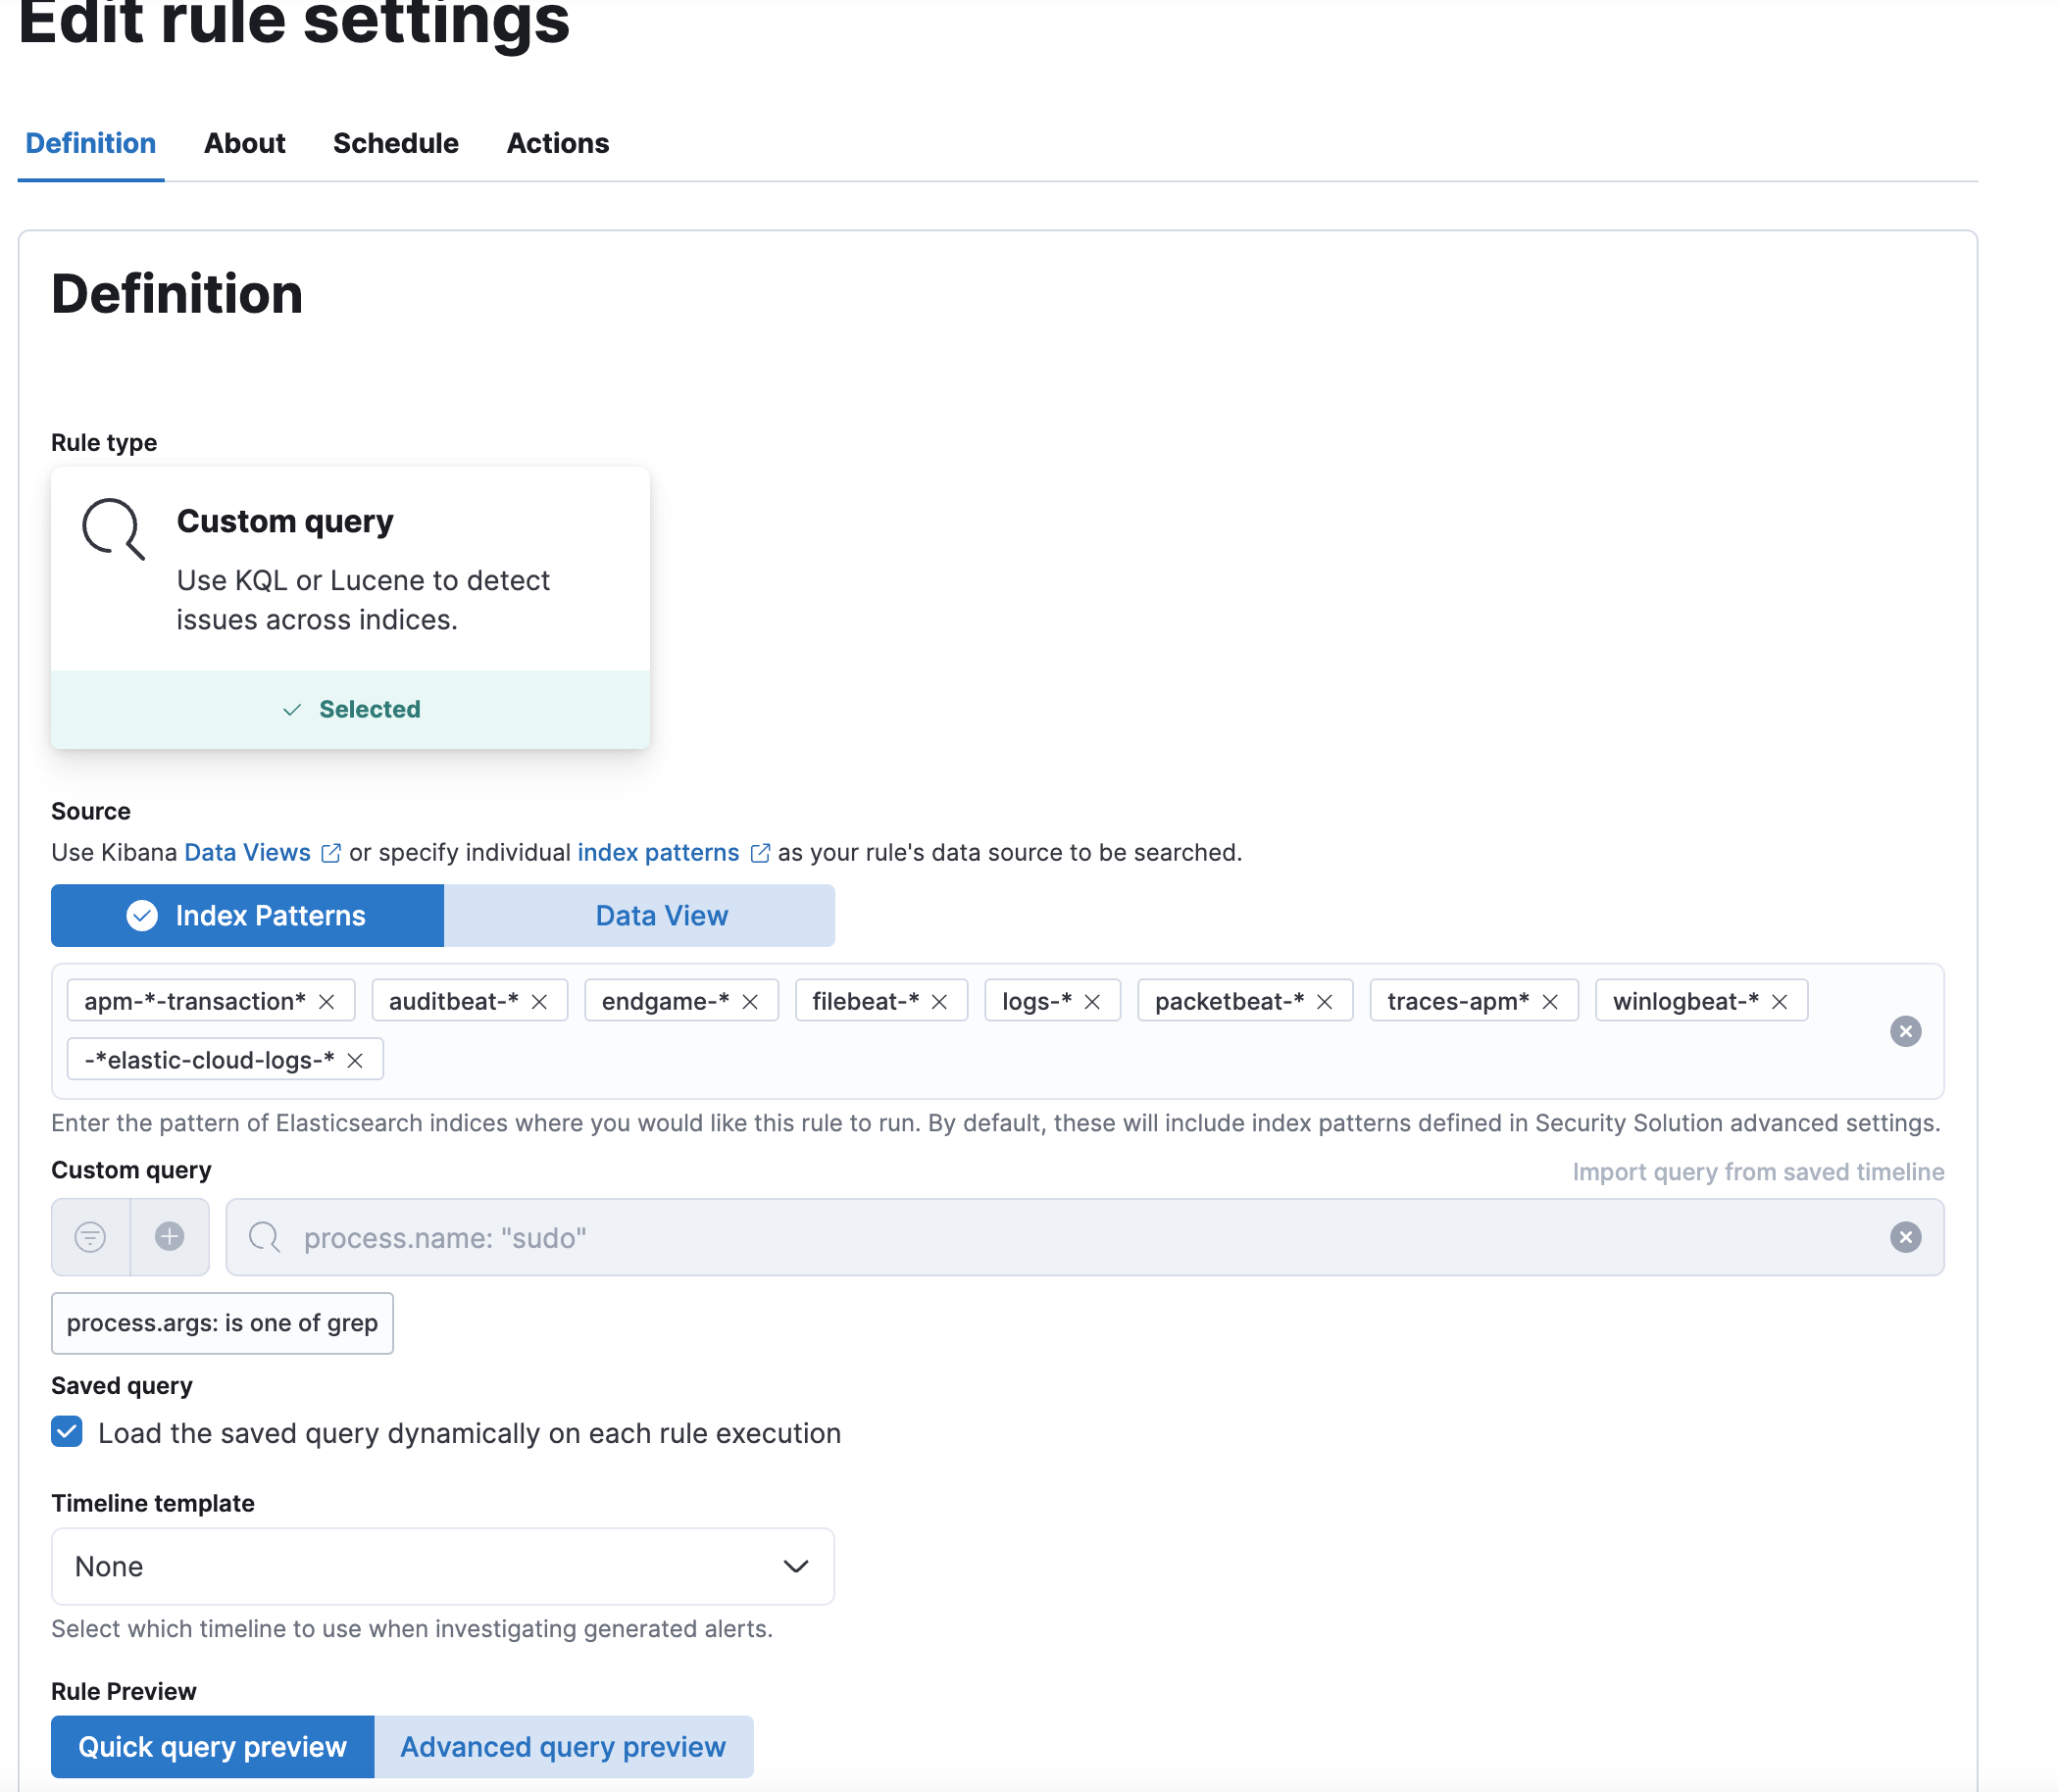This screenshot has height=1792, width=2059.
Task: Go to the Schedule tab
Action: (395, 143)
